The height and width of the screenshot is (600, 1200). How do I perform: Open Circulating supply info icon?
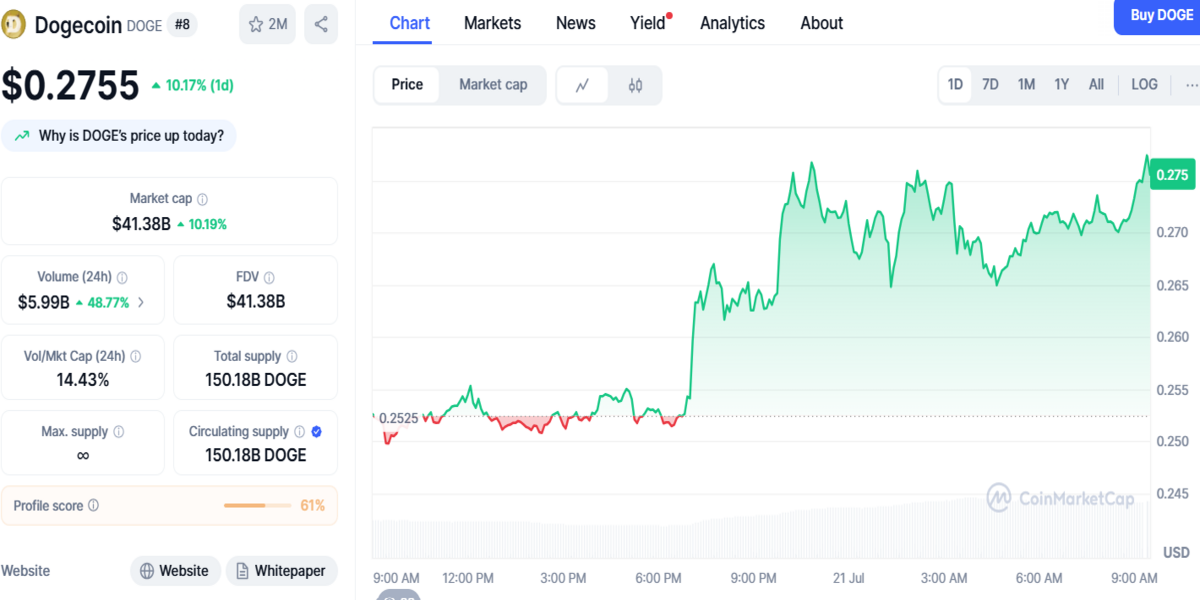299,432
